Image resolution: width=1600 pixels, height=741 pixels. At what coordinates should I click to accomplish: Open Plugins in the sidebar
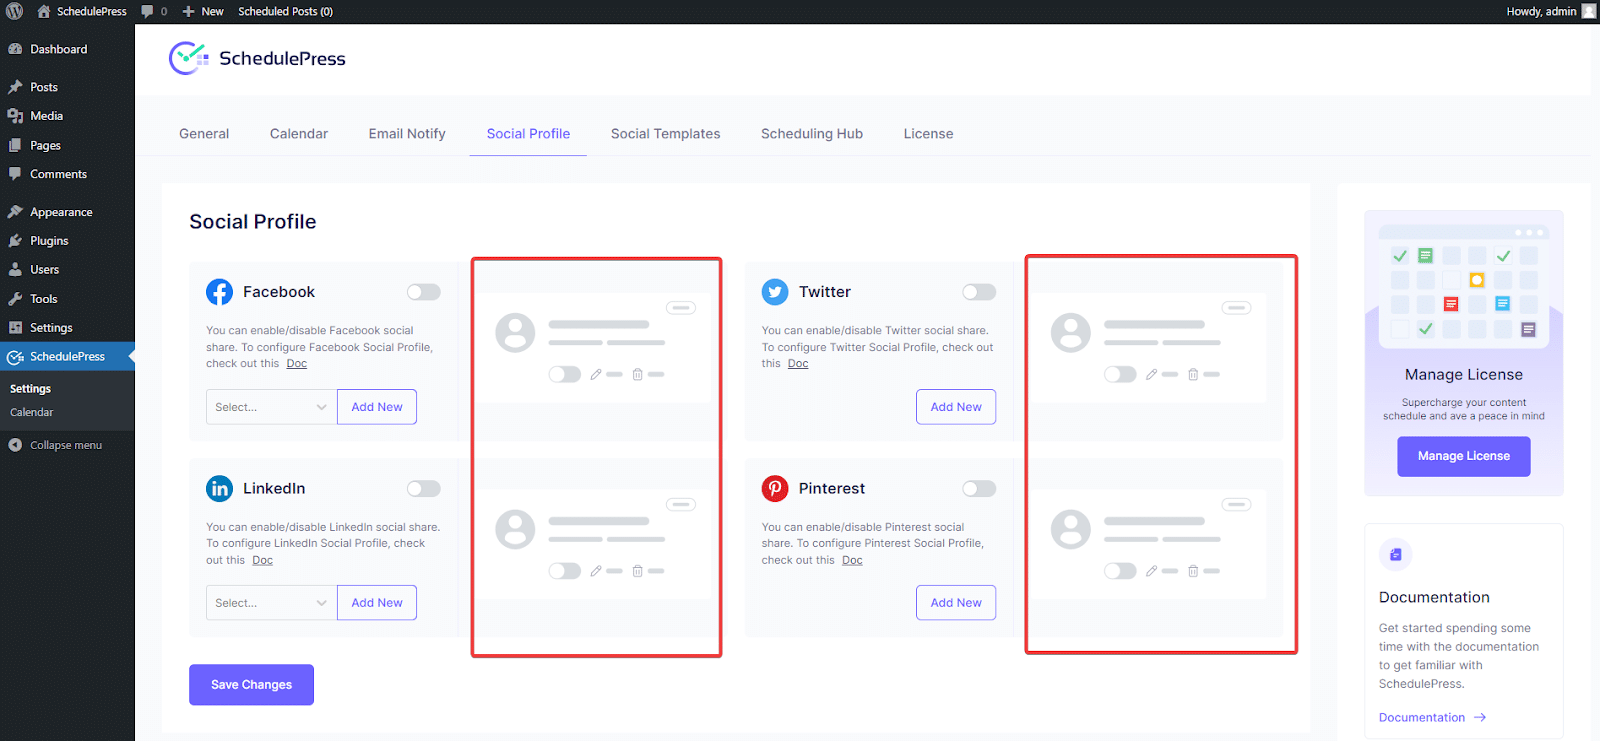click(67, 241)
